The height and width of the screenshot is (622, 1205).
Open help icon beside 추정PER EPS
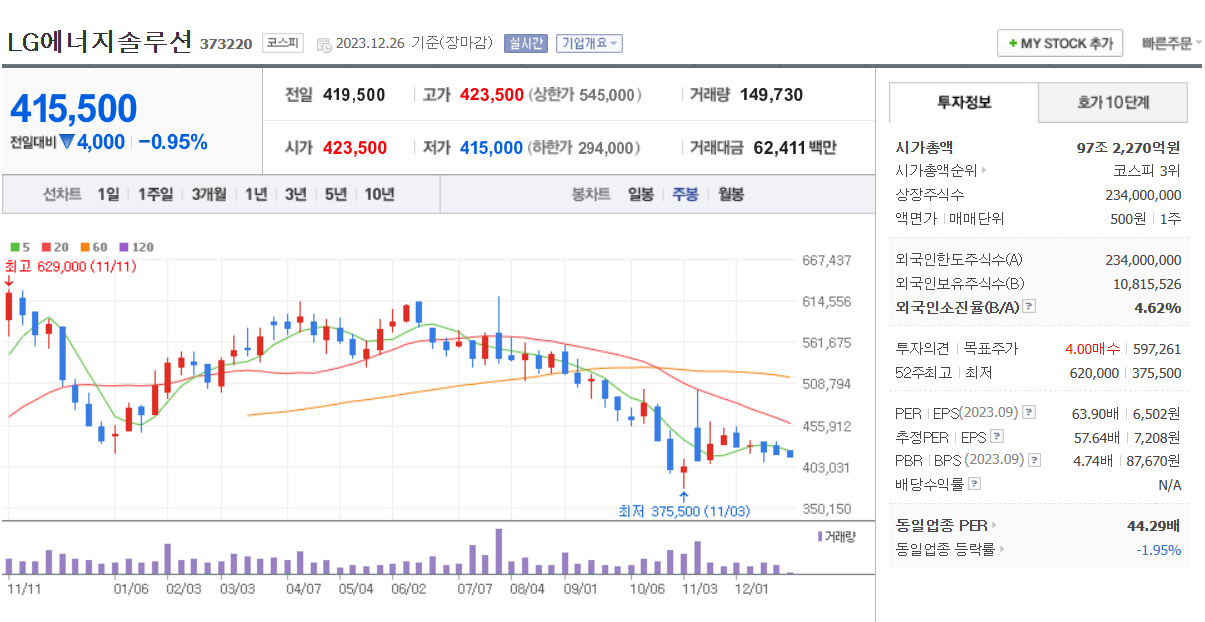[x=996, y=436]
